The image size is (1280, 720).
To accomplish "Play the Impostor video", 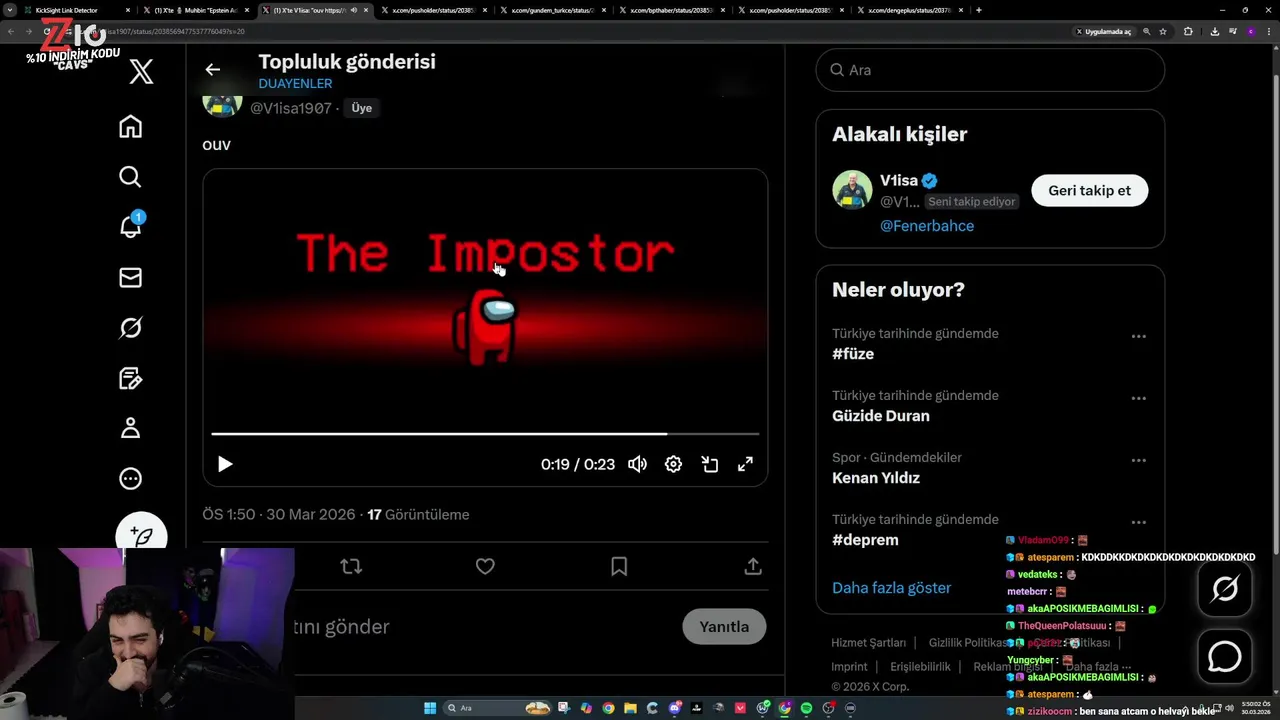I will click(225, 464).
